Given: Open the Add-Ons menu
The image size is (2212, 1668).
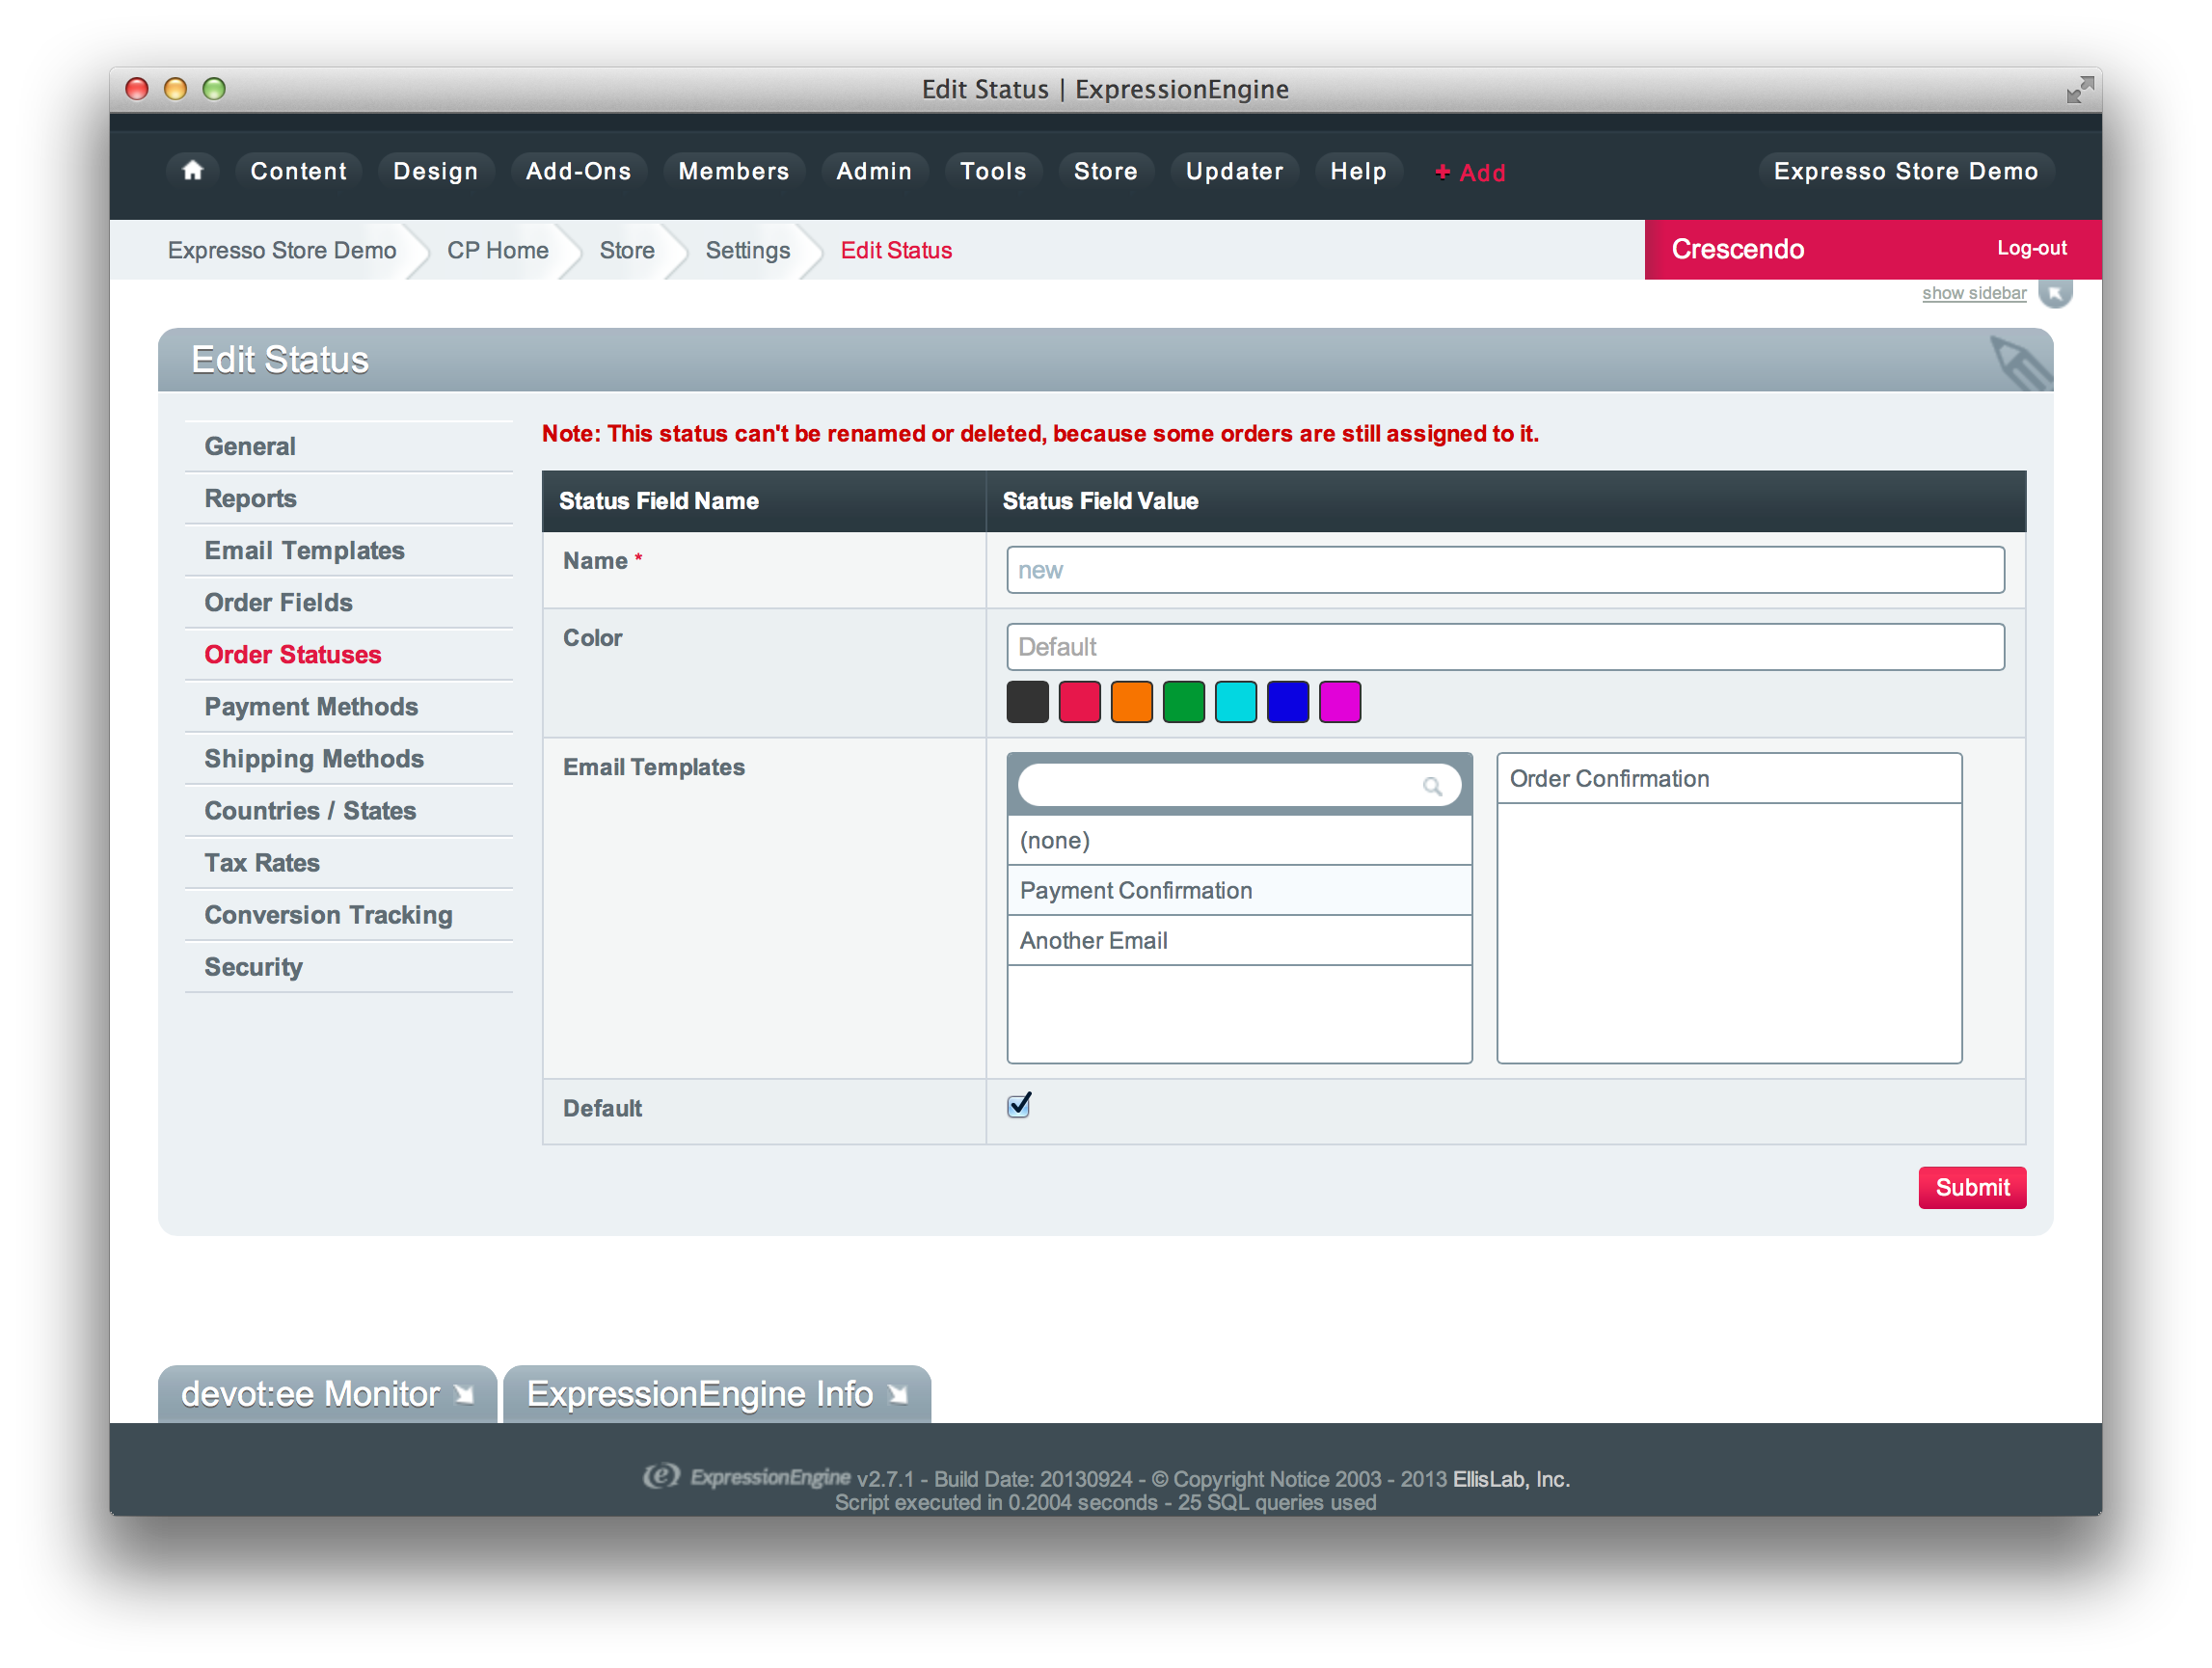Looking at the screenshot, I should [x=578, y=171].
